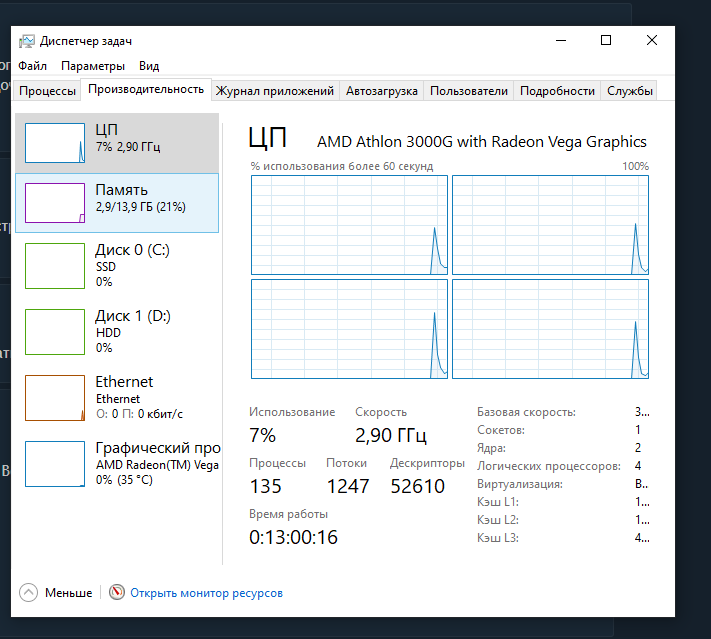The width and height of the screenshot is (711, 639).
Task: Open the Параметры menu
Action: tap(93, 66)
